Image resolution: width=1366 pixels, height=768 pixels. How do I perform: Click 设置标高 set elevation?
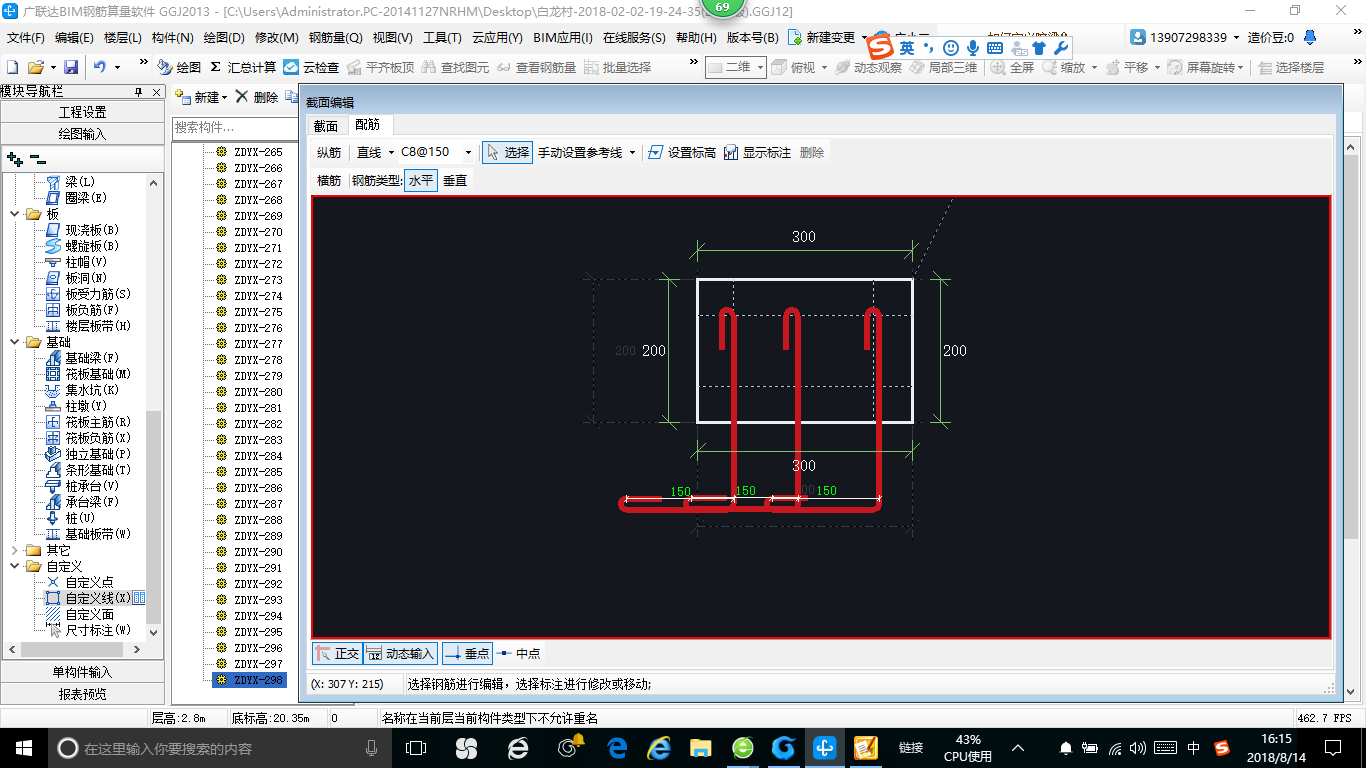(x=682, y=152)
